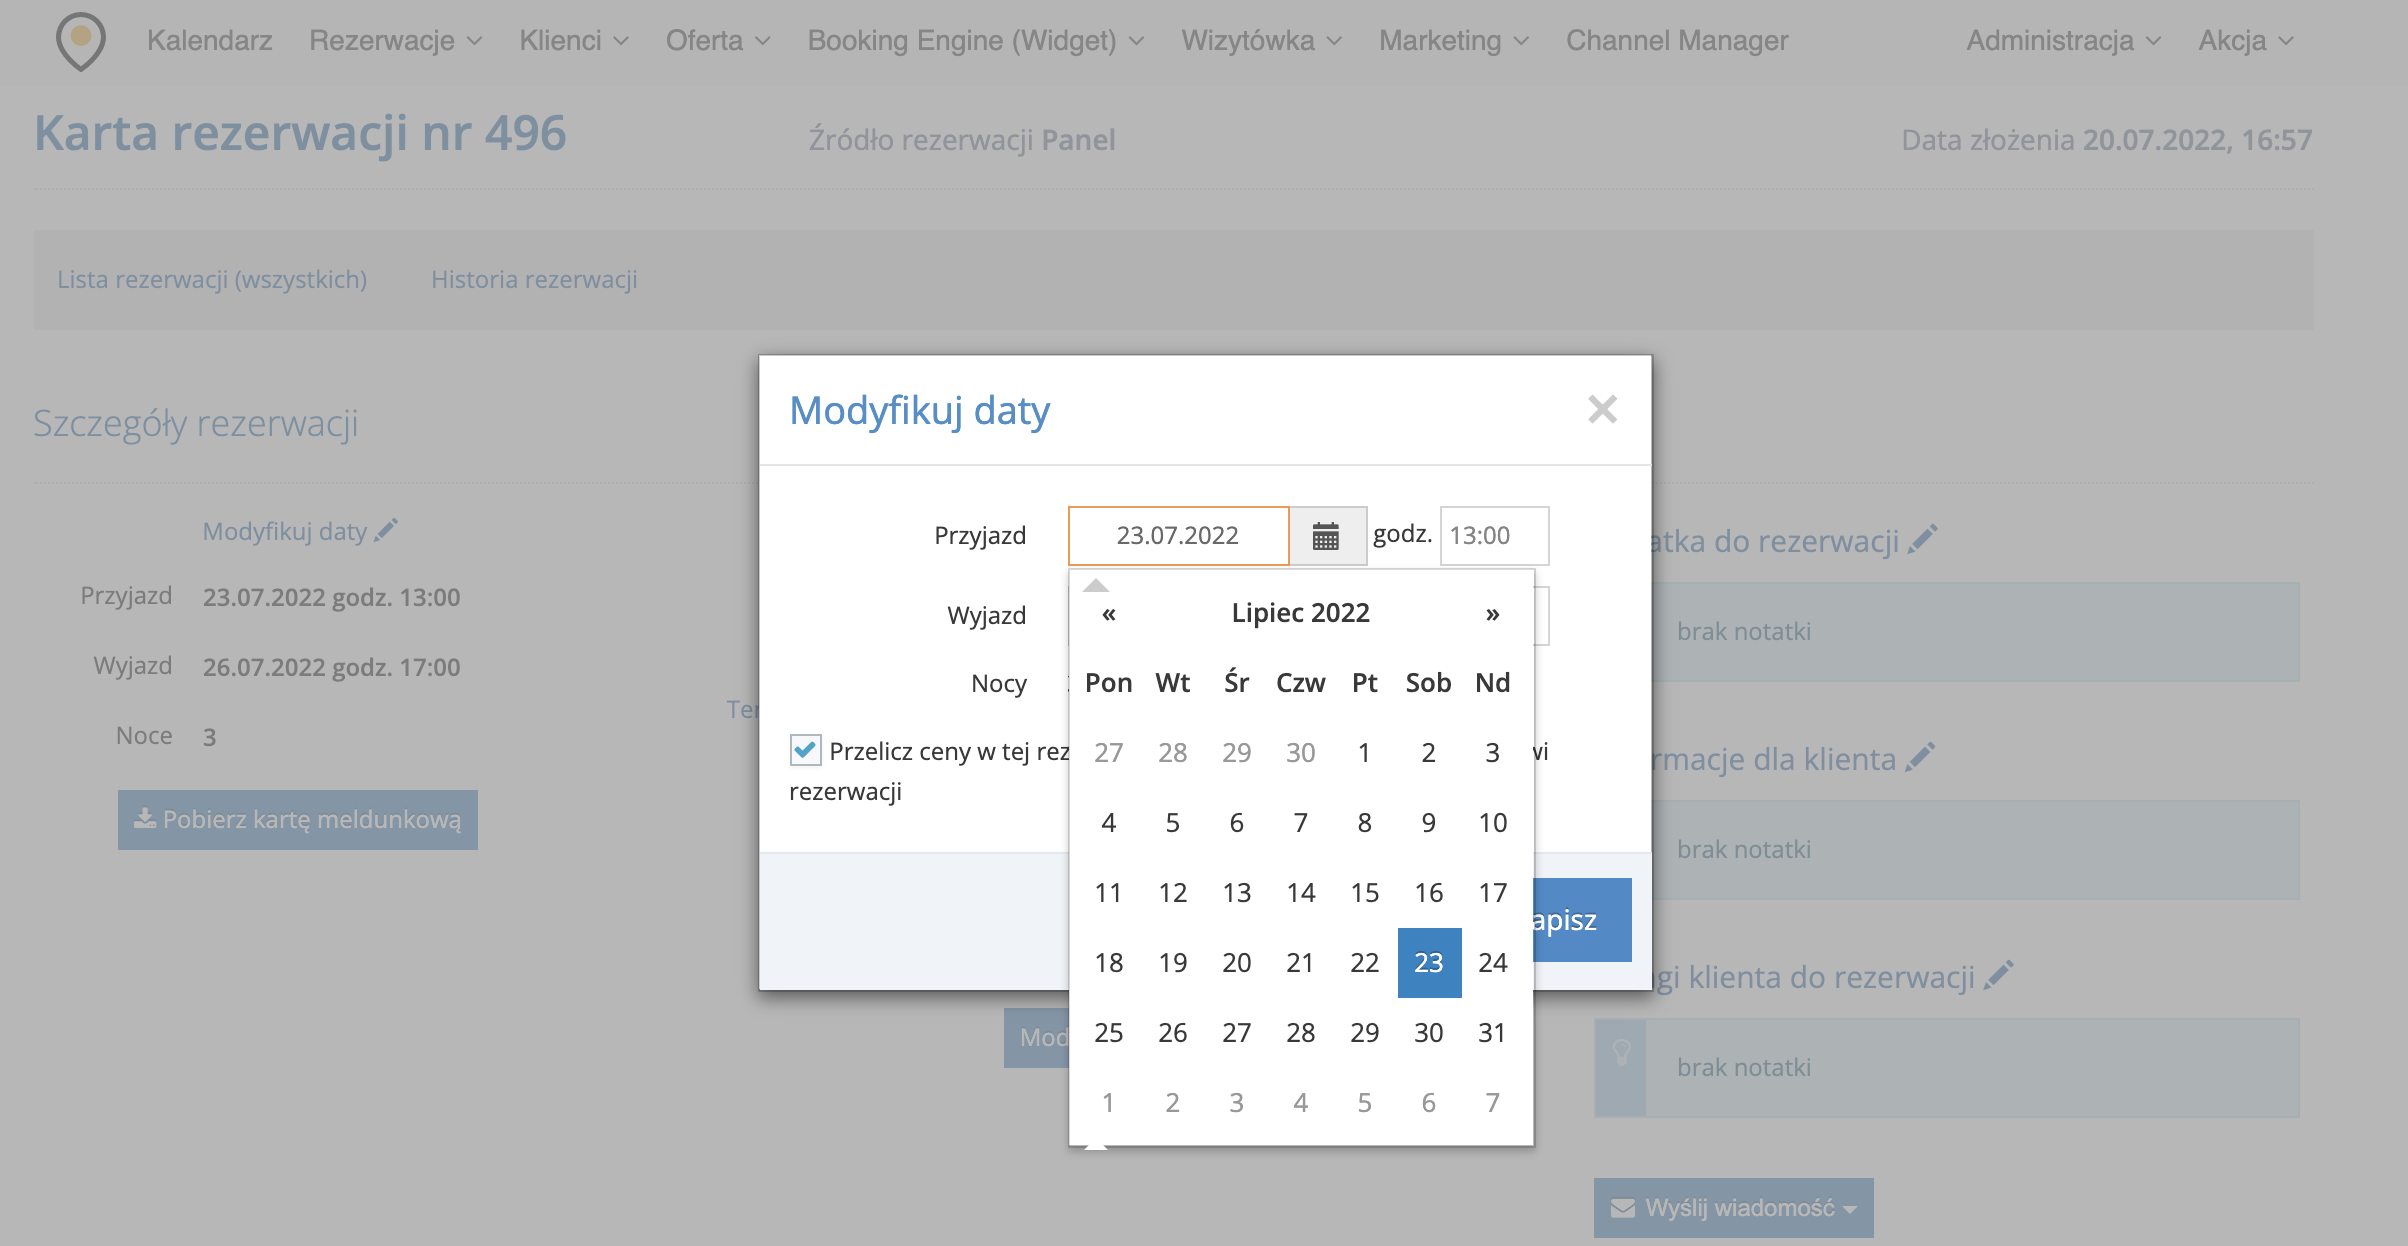The image size is (2408, 1246).
Task: Go to previous month in the datepicker
Action: point(1108,614)
